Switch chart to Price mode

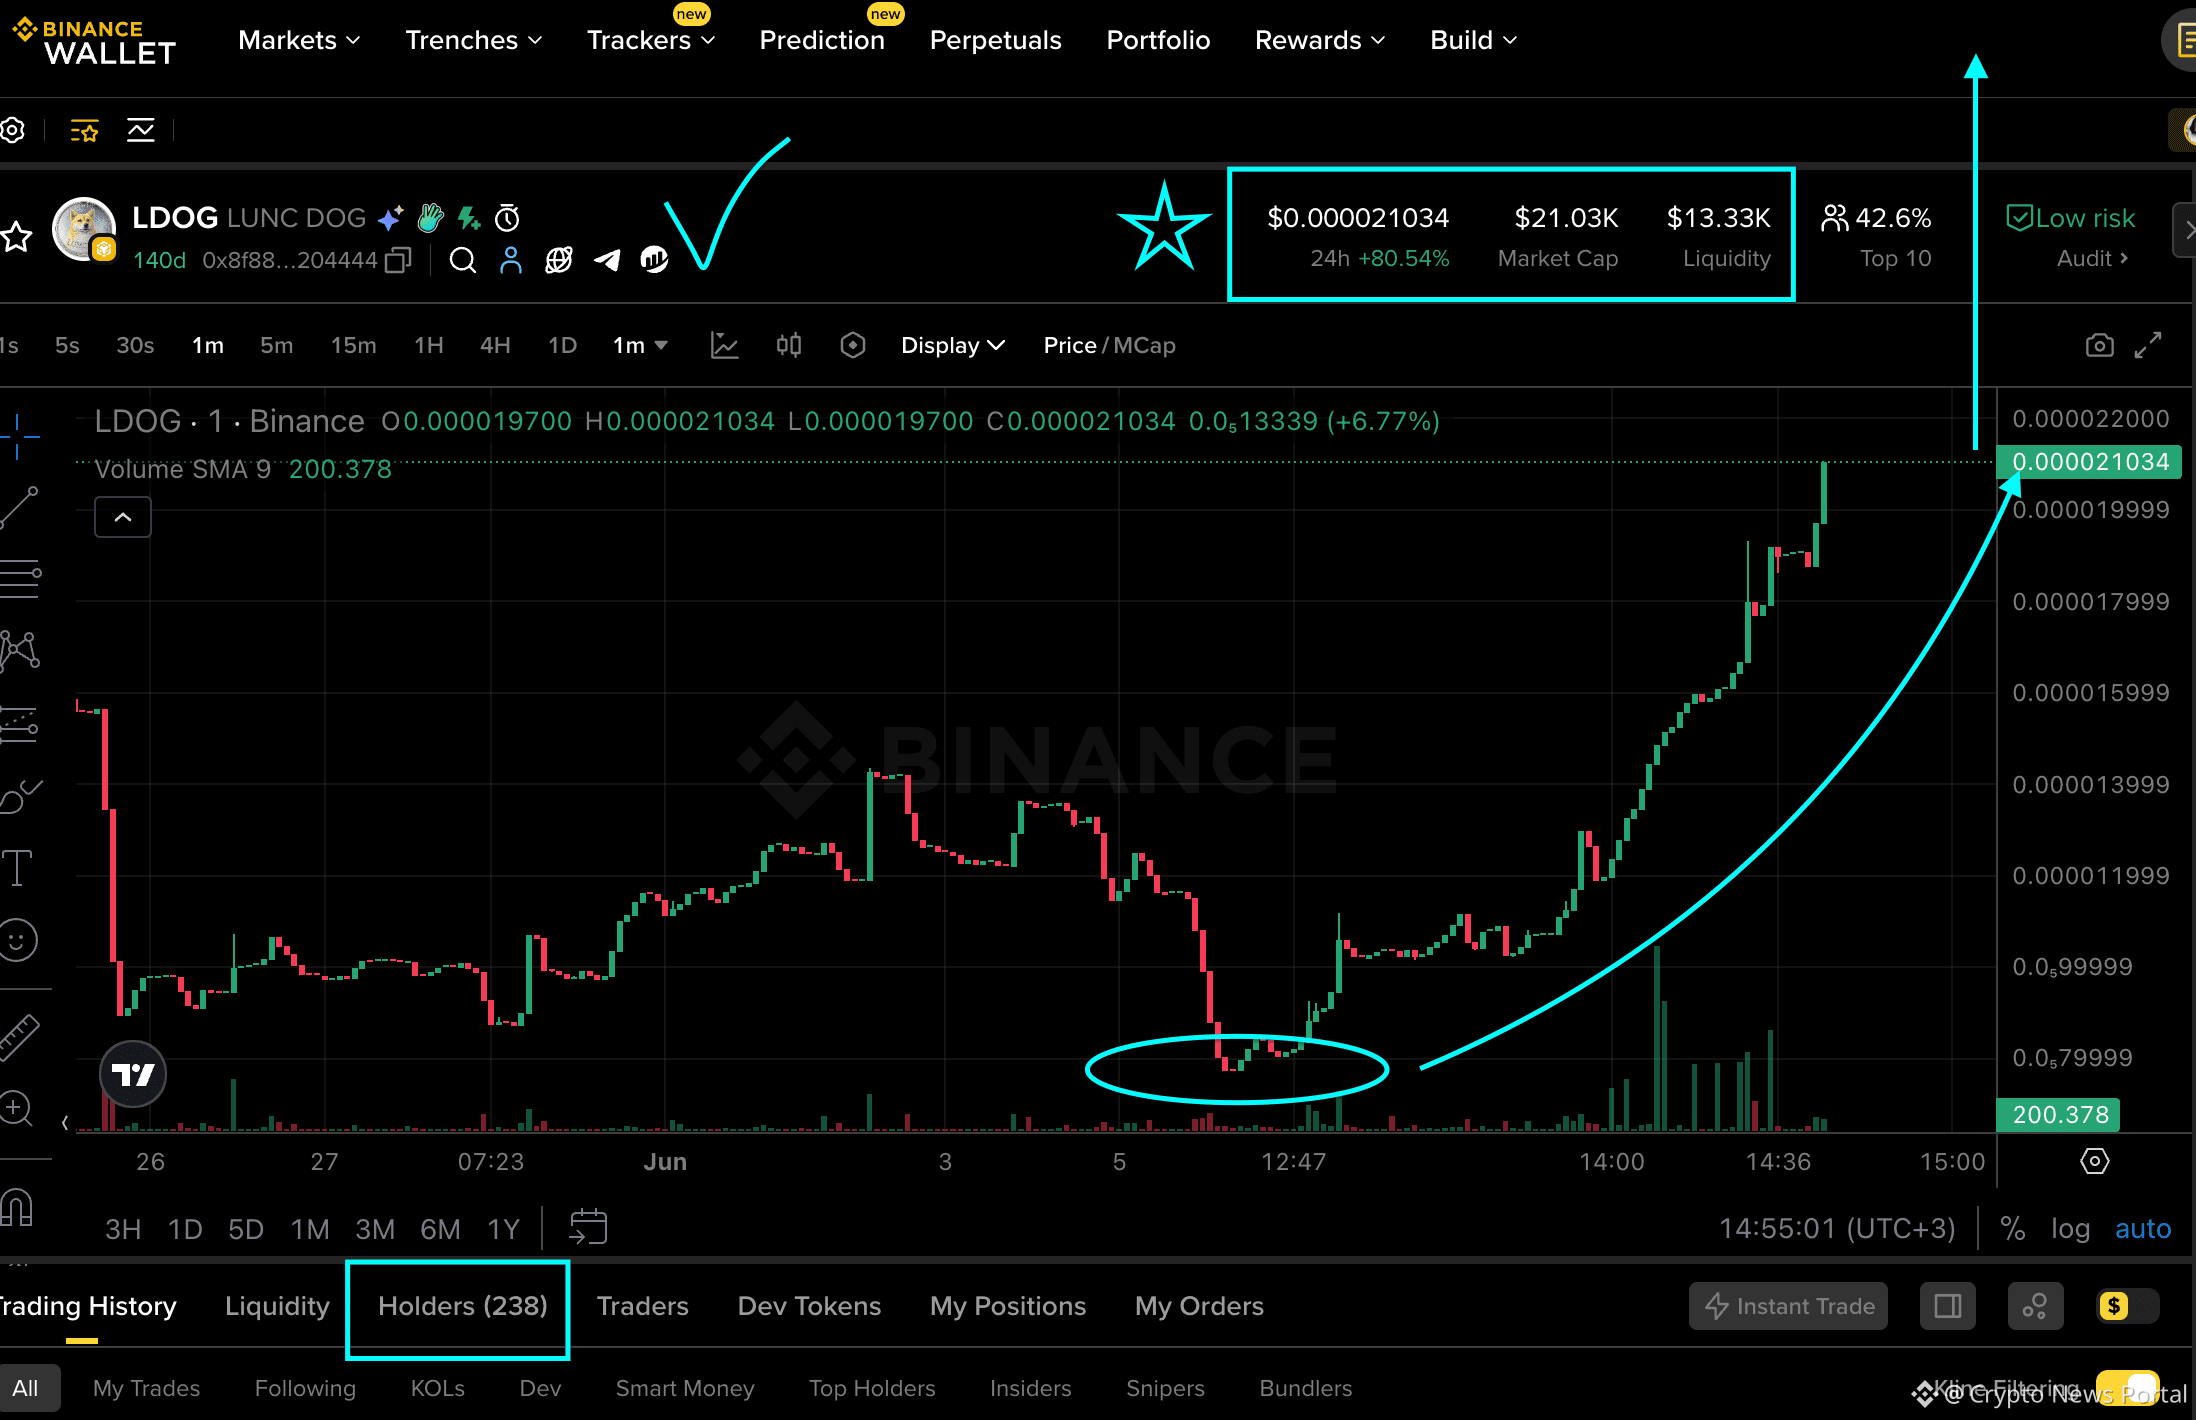click(x=1070, y=345)
